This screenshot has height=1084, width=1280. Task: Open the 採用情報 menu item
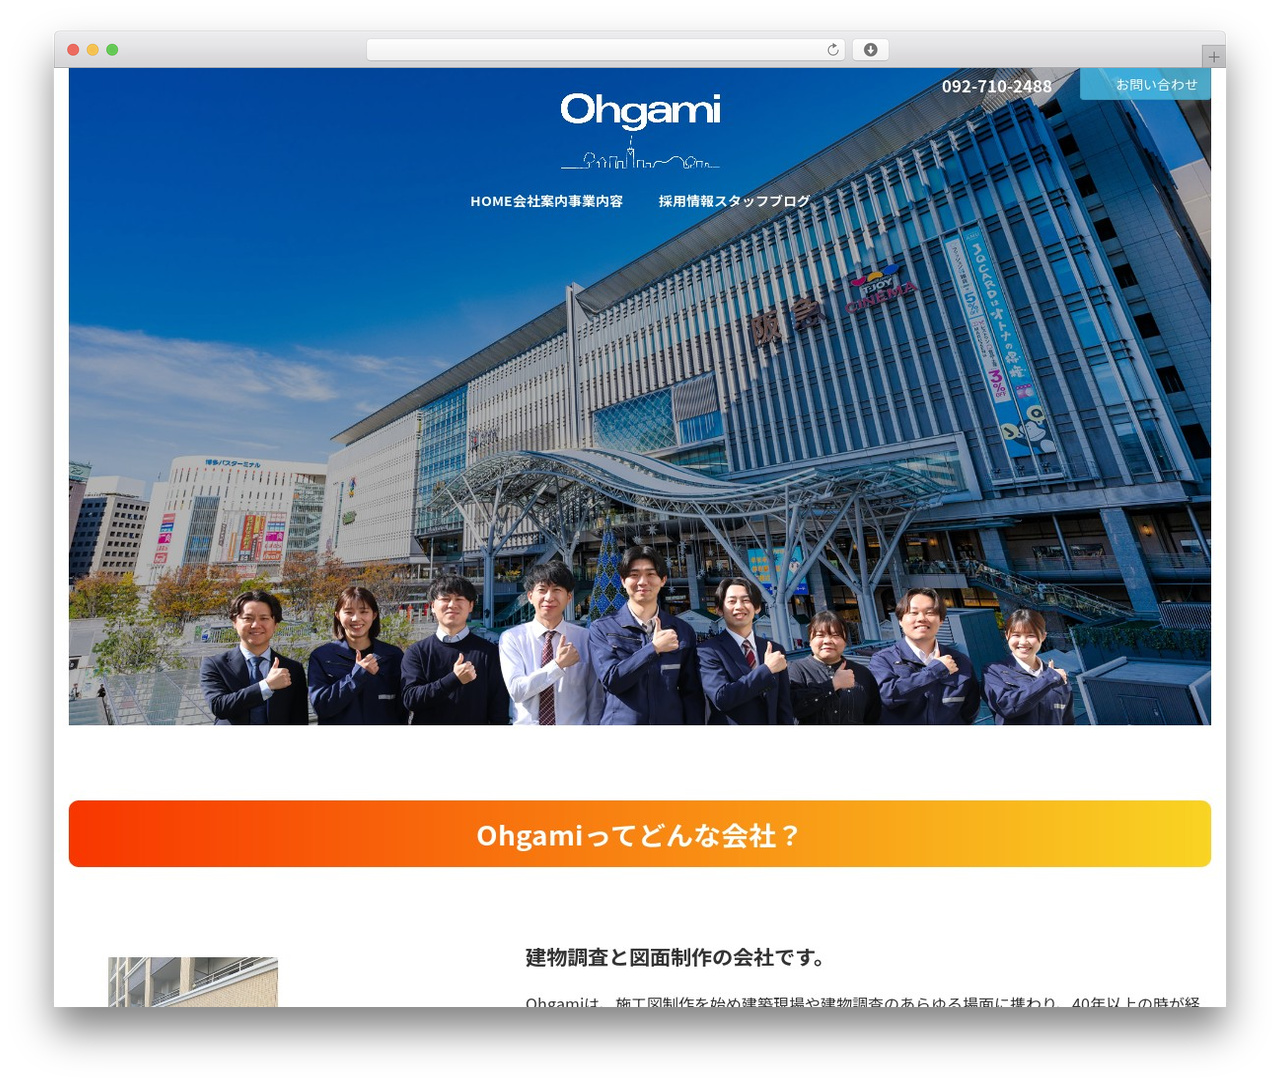point(686,201)
